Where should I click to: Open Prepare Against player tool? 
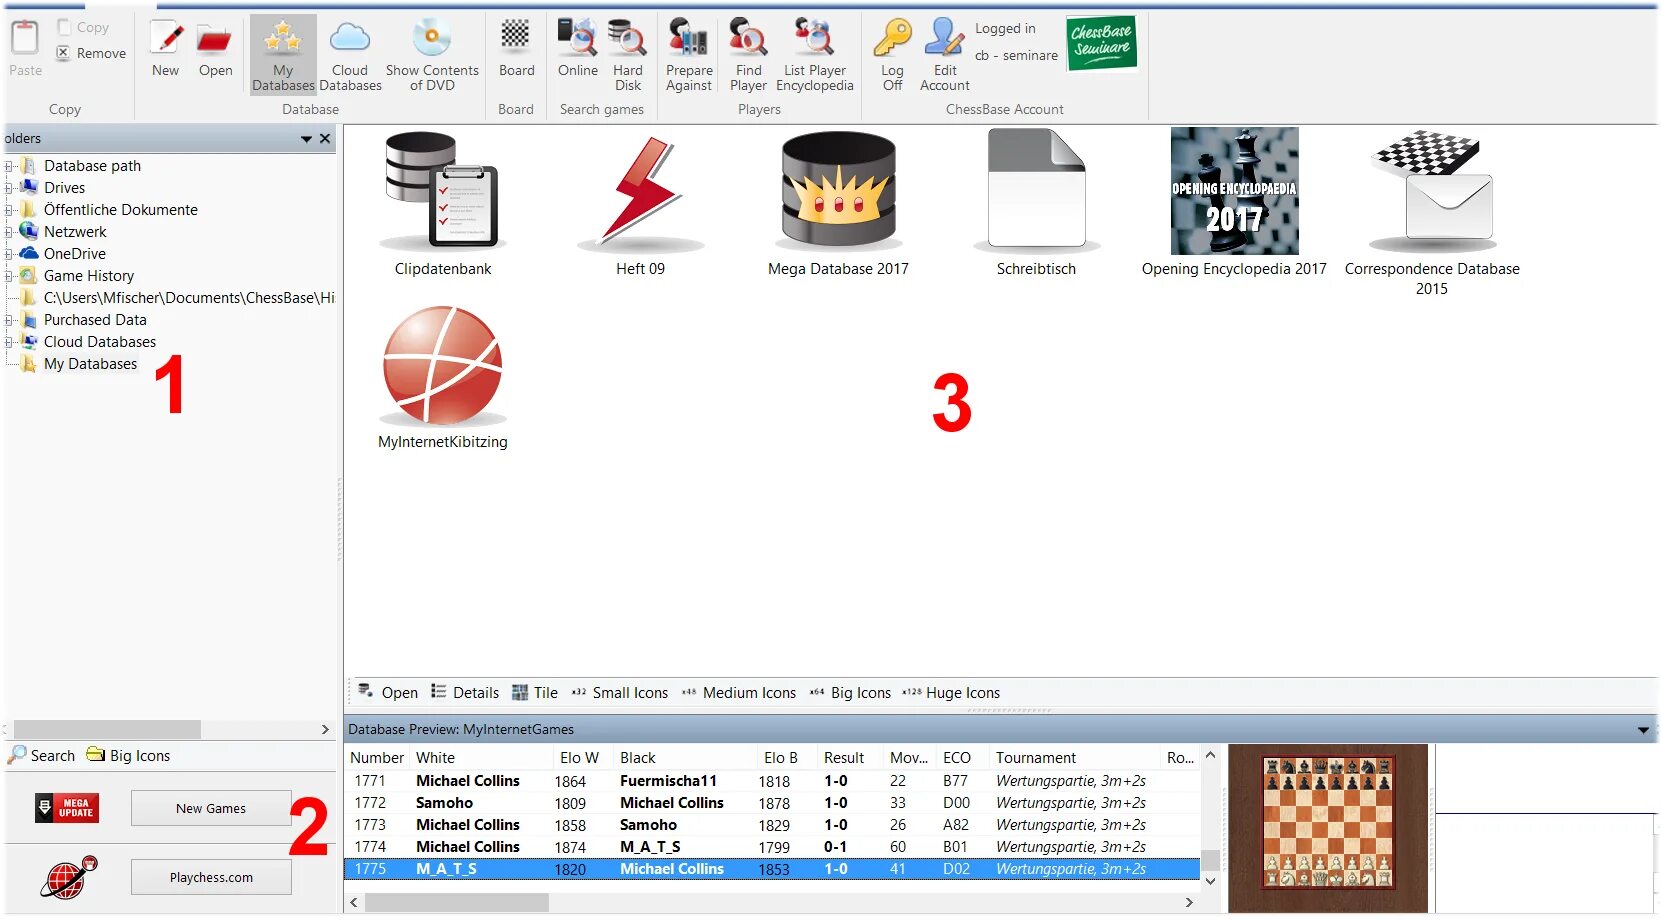(689, 54)
